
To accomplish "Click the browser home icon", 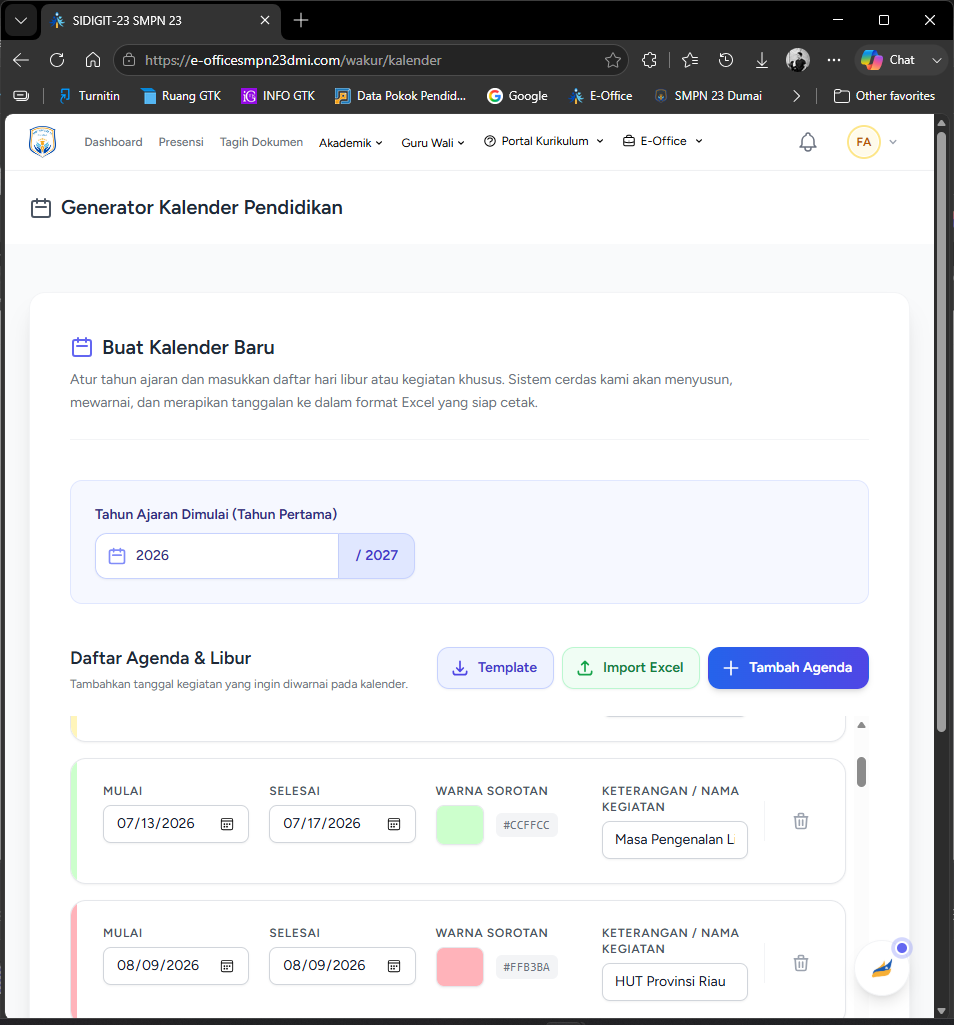I will click(x=93, y=60).
